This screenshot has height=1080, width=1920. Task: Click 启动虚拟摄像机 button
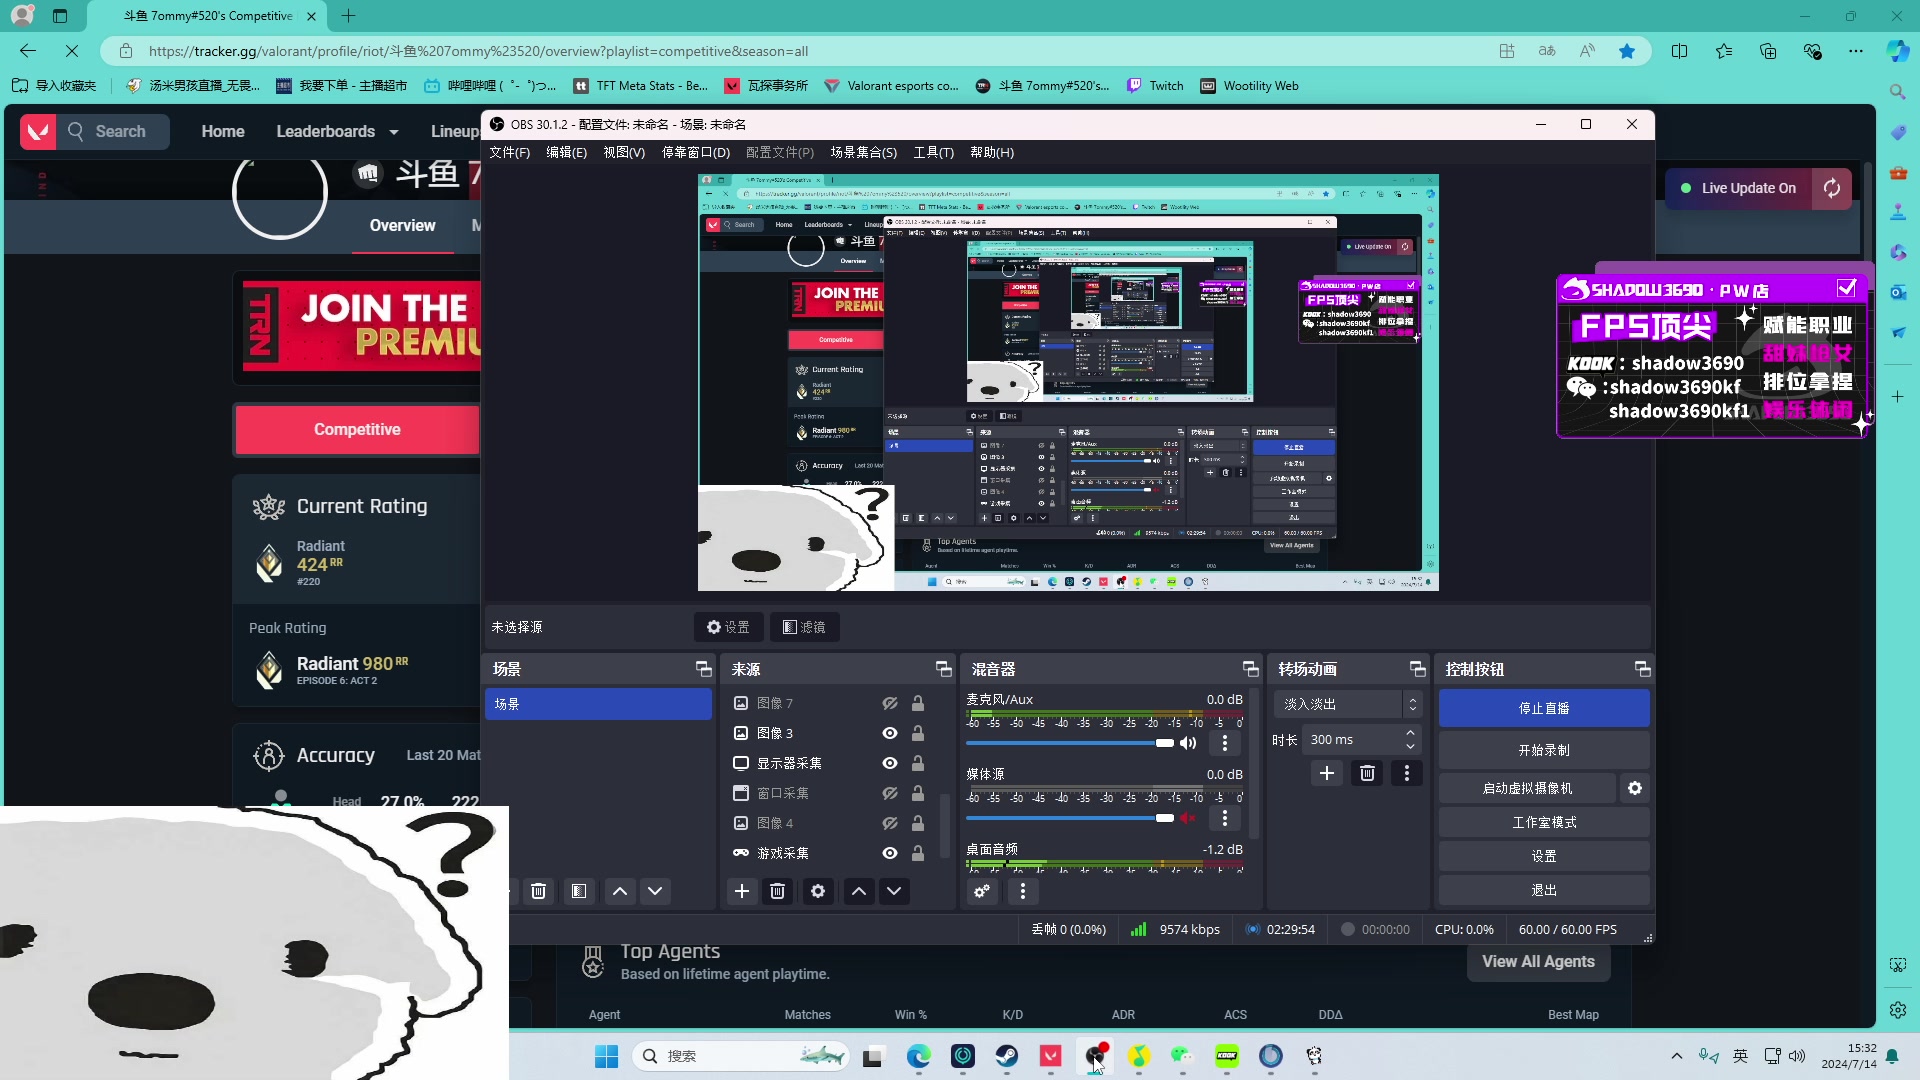(x=1527, y=788)
